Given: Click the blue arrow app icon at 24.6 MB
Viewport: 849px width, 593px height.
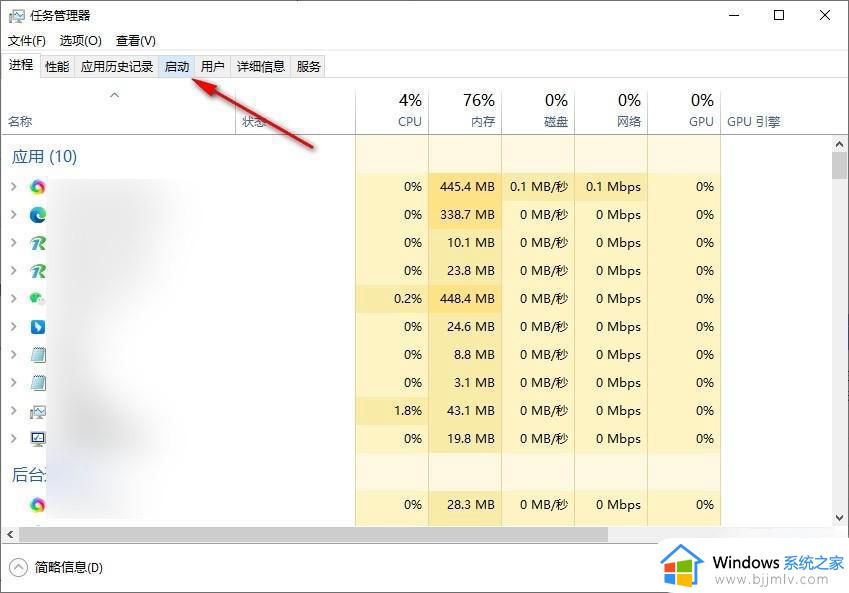Looking at the screenshot, I should pyautogui.click(x=37, y=327).
